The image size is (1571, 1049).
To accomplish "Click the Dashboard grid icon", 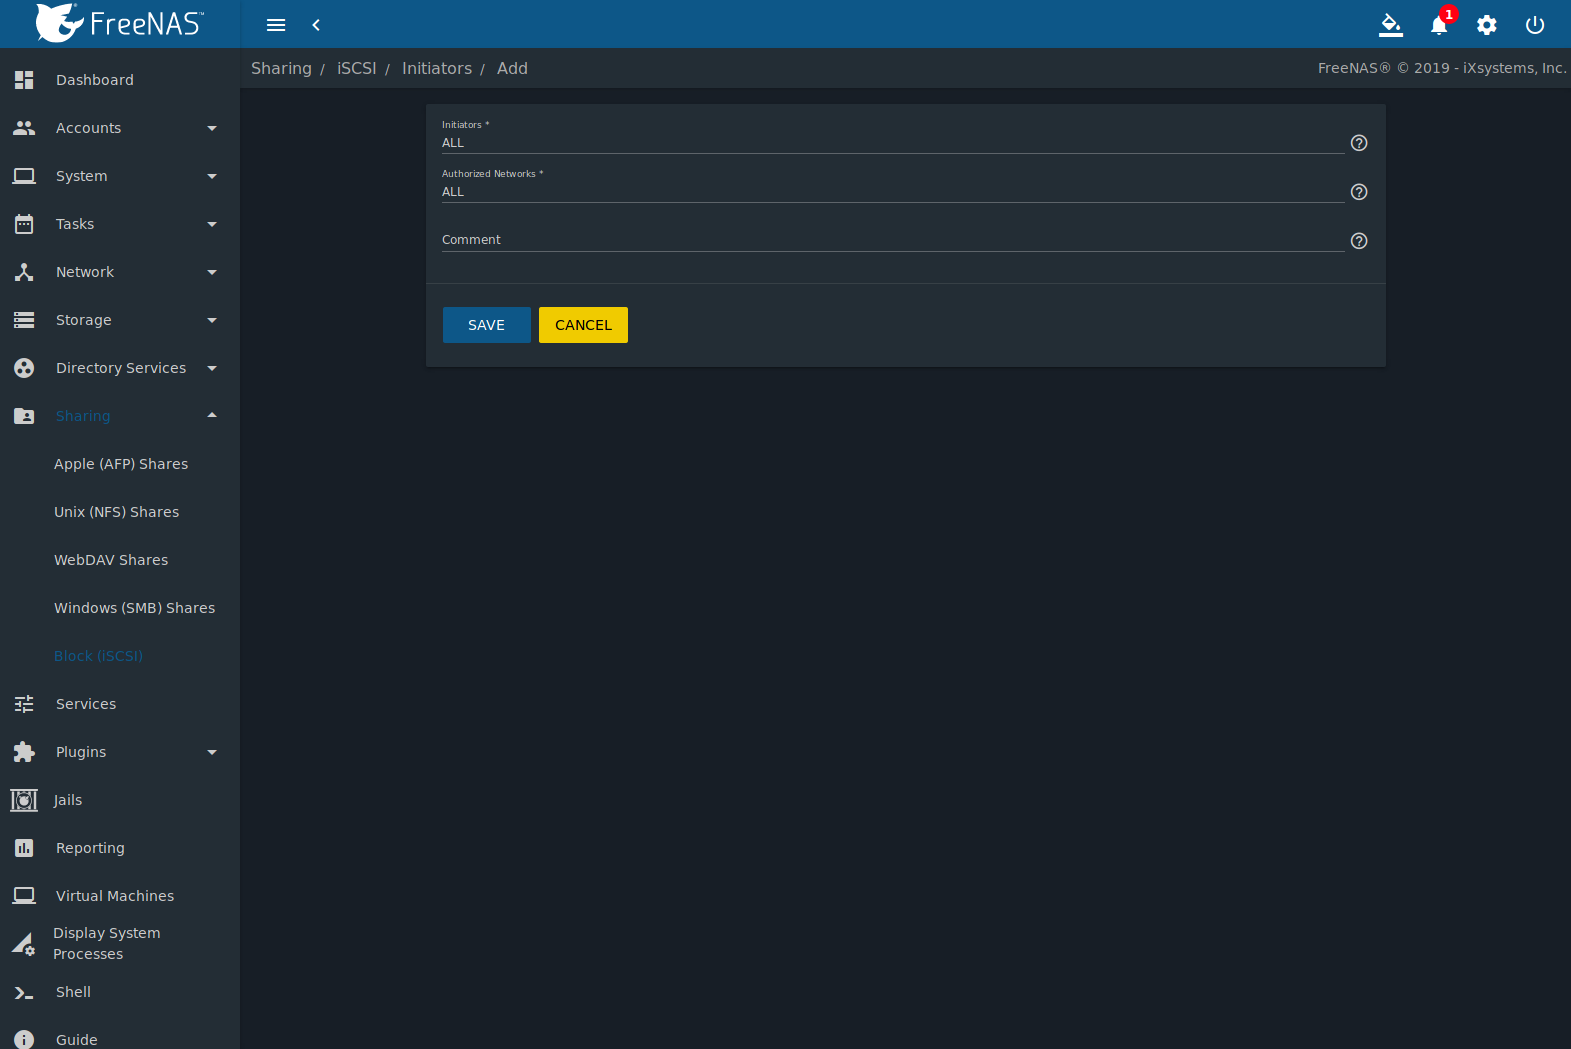I will coord(24,80).
